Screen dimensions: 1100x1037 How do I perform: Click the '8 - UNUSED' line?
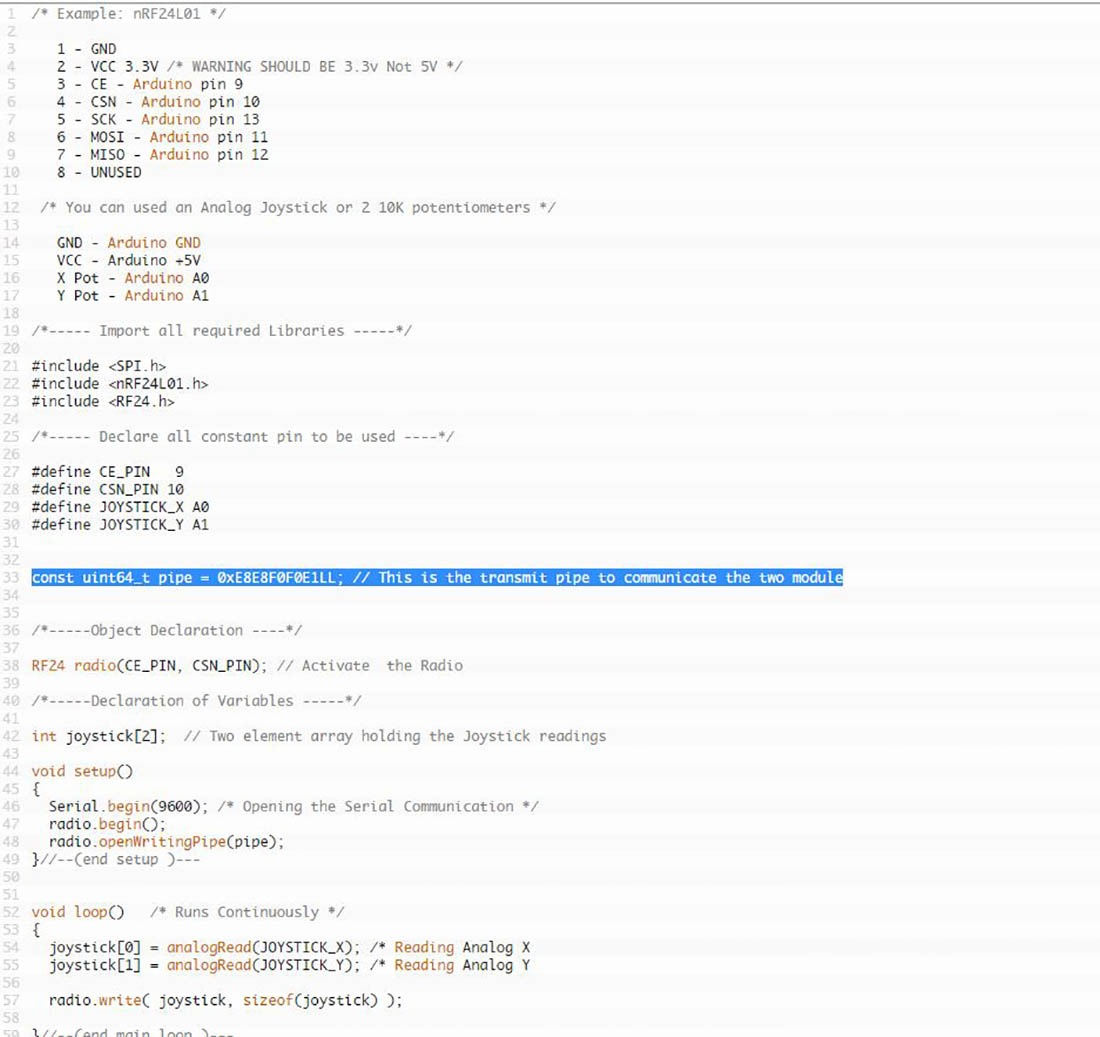[x=99, y=173]
